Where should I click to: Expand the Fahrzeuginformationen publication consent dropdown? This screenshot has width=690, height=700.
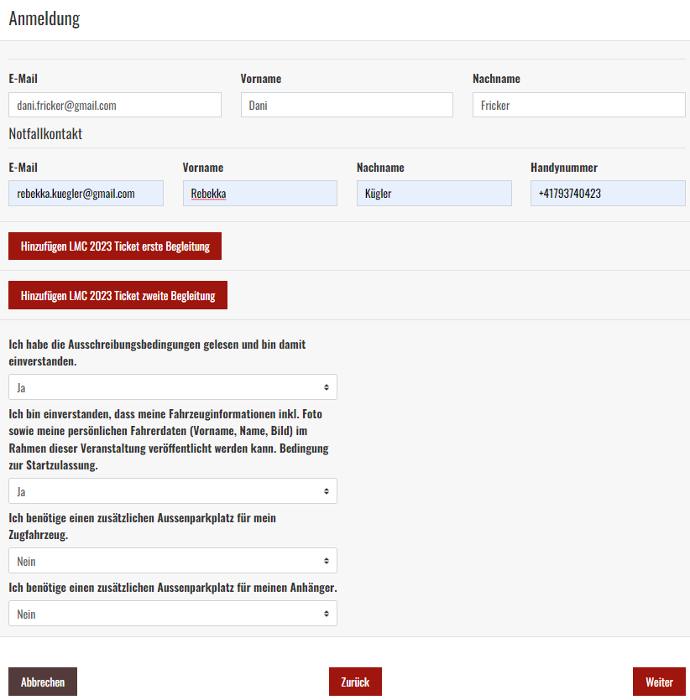click(172, 491)
